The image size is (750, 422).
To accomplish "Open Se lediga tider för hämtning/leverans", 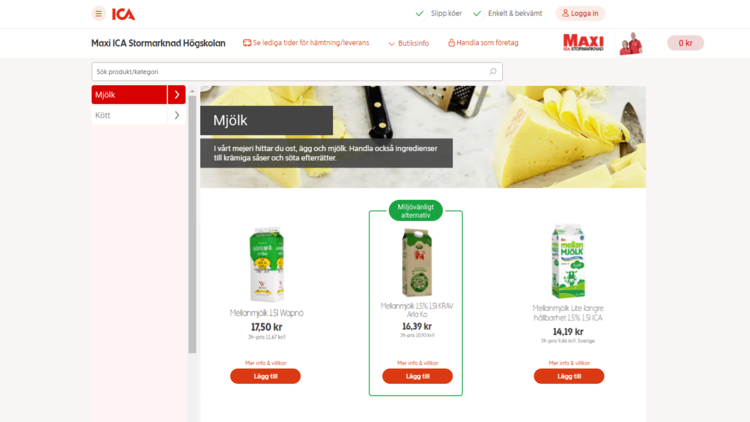I will (x=306, y=43).
